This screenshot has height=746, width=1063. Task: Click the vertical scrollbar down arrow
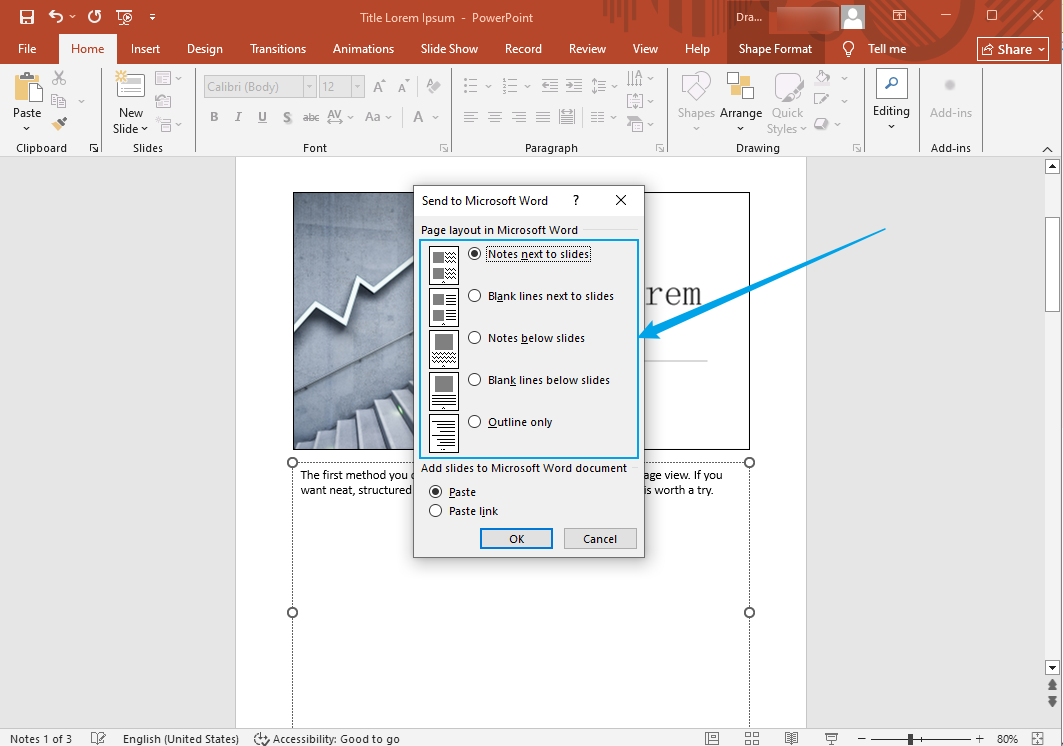tap(1052, 667)
